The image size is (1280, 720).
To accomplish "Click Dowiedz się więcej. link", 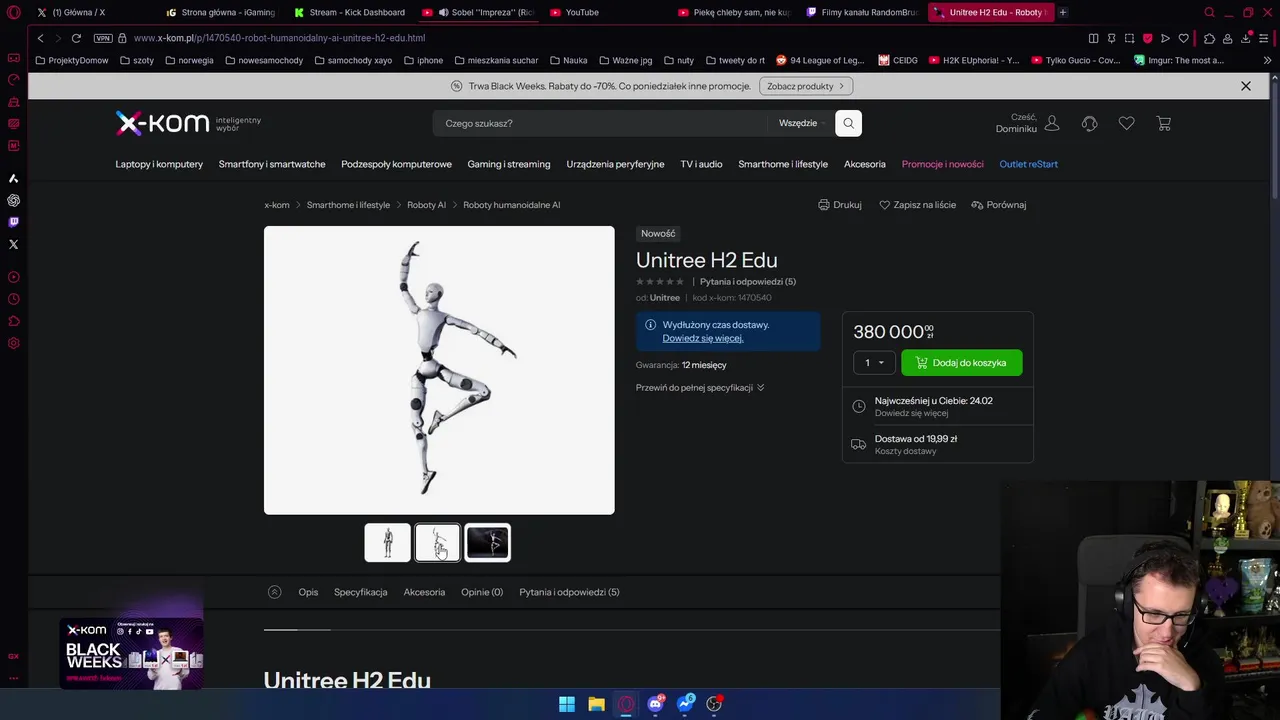I will (703, 338).
